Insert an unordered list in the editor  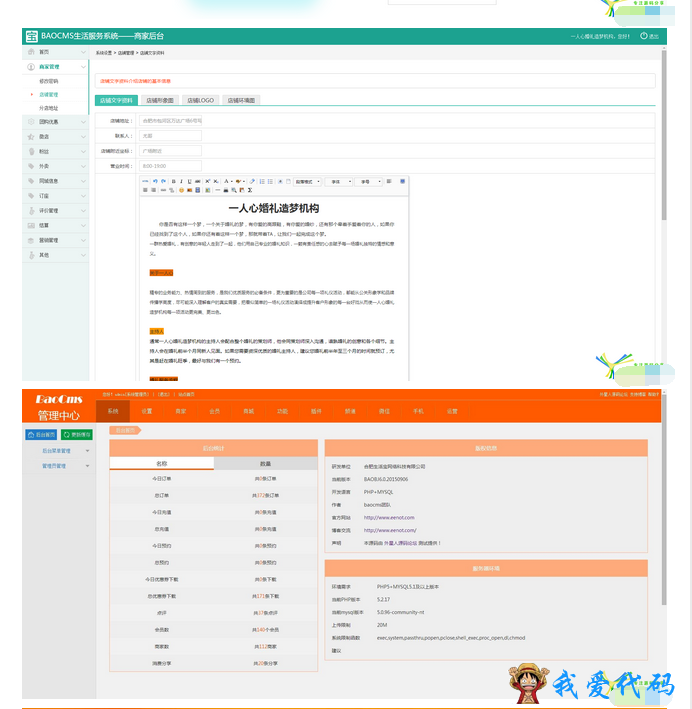(x=270, y=181)
